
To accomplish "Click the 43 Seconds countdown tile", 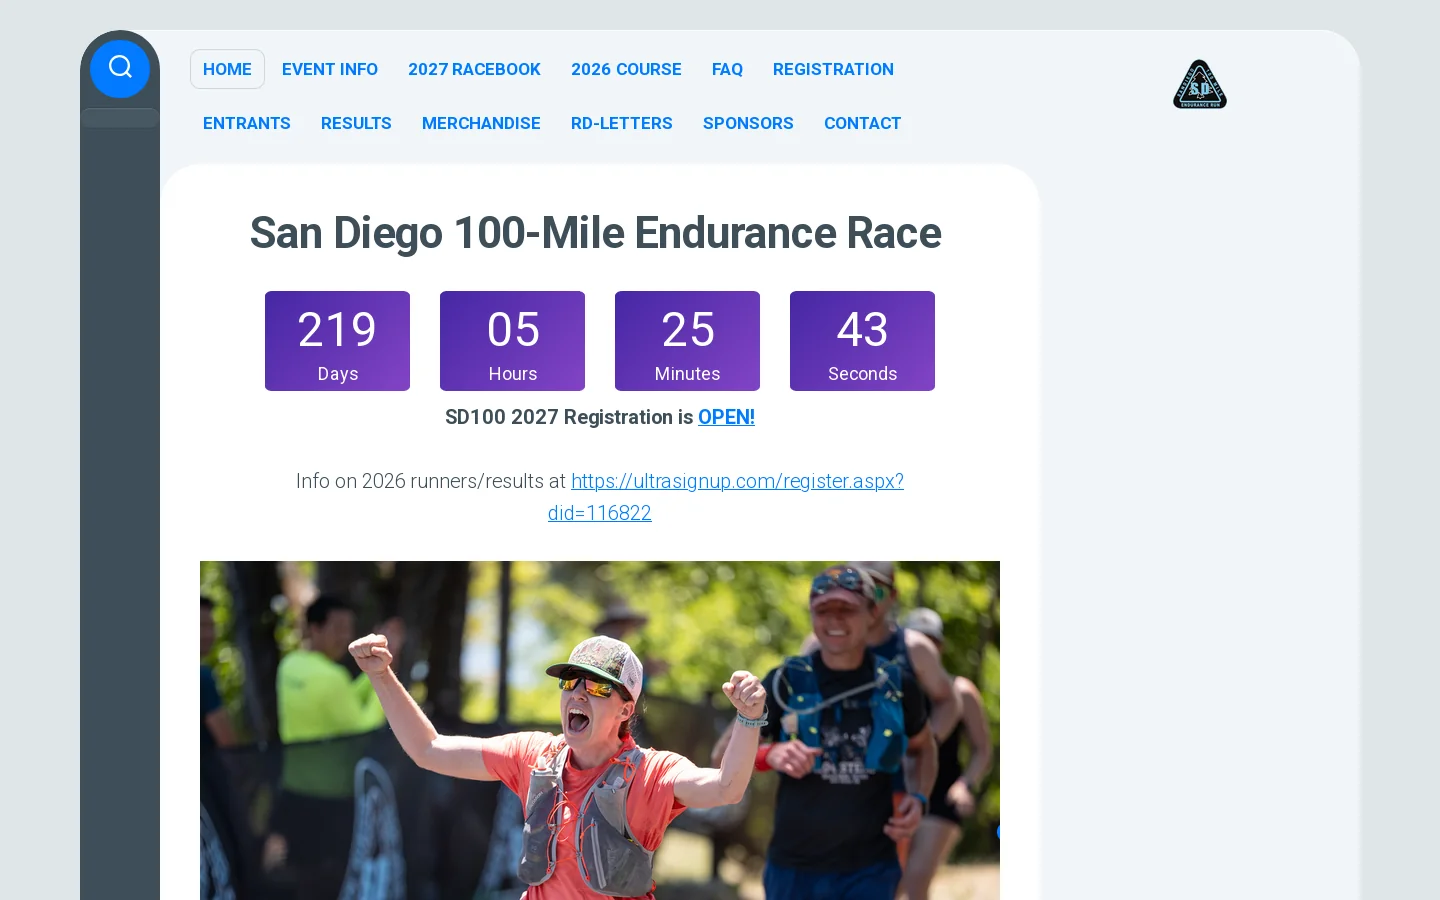I will tap(862, 341).
